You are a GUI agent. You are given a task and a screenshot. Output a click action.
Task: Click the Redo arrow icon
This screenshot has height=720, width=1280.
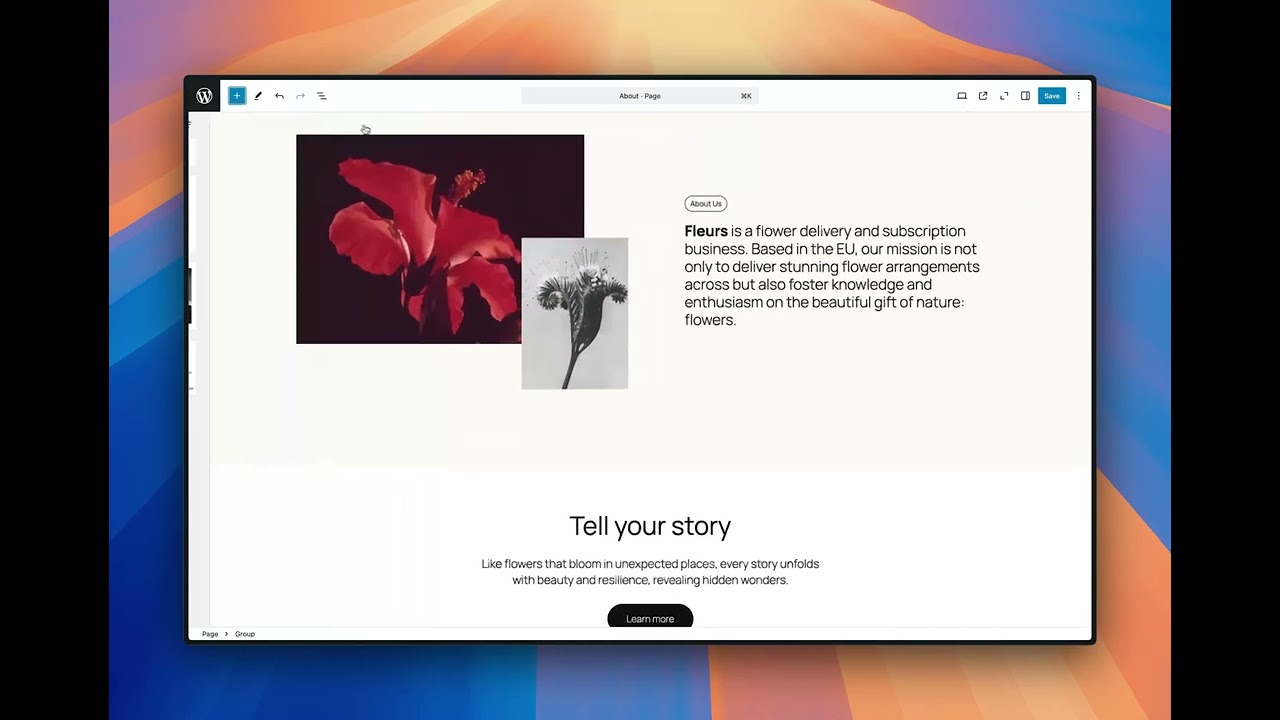click(300, 96)
